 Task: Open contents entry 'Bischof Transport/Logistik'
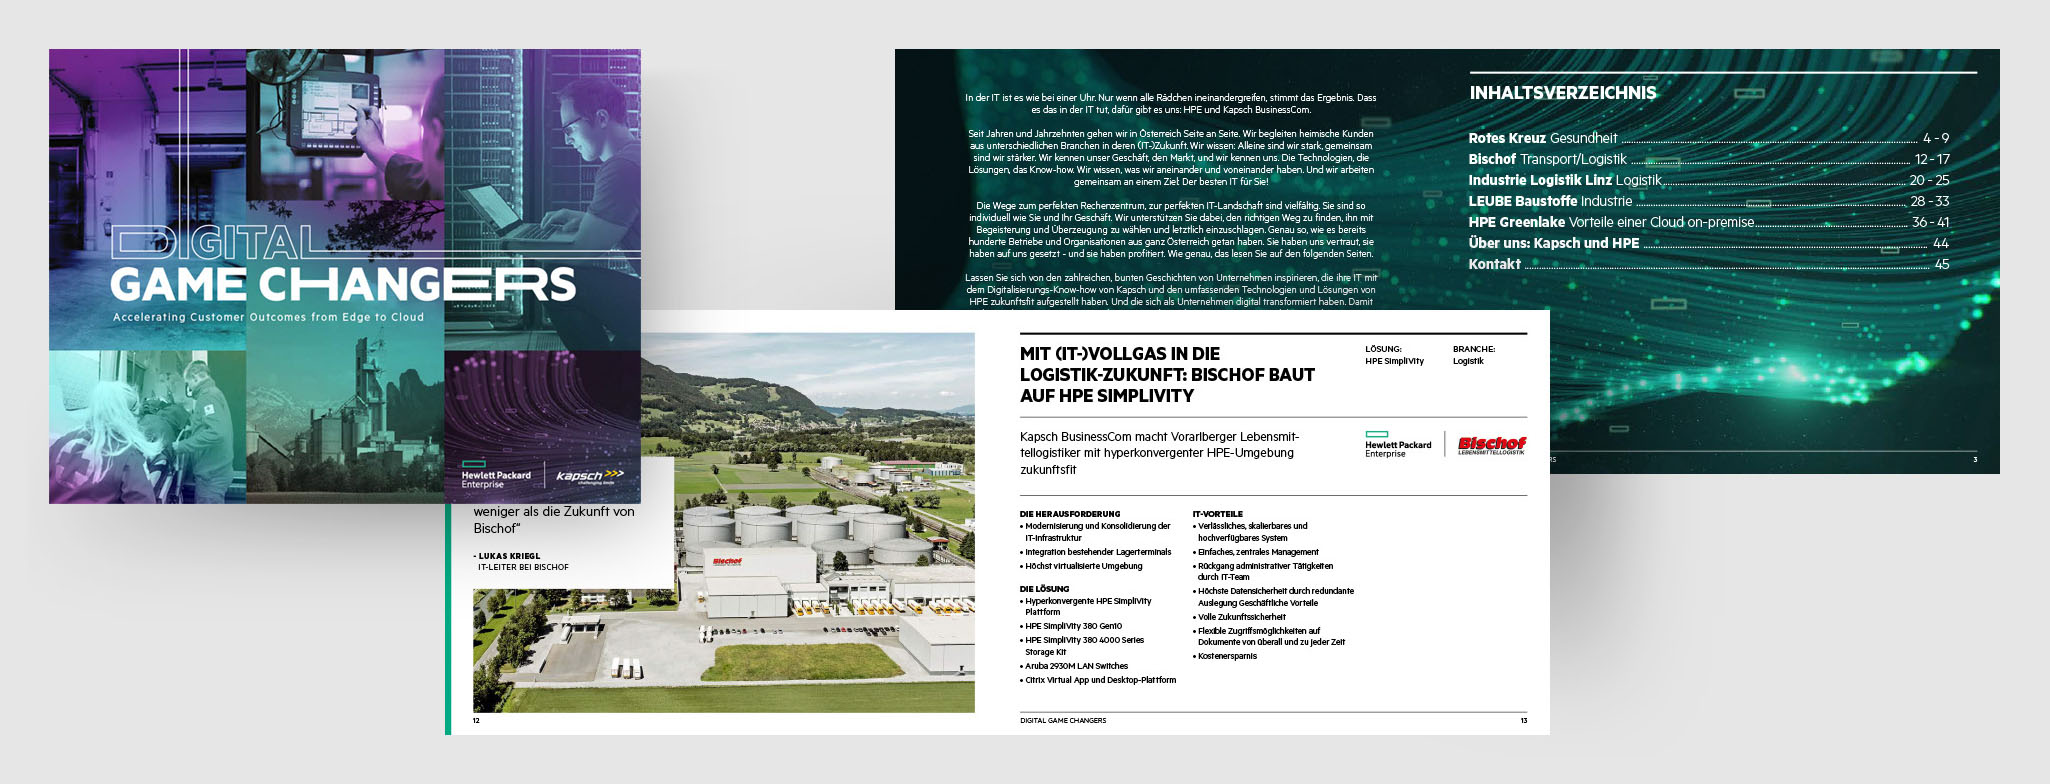(x=1709, y=159)
